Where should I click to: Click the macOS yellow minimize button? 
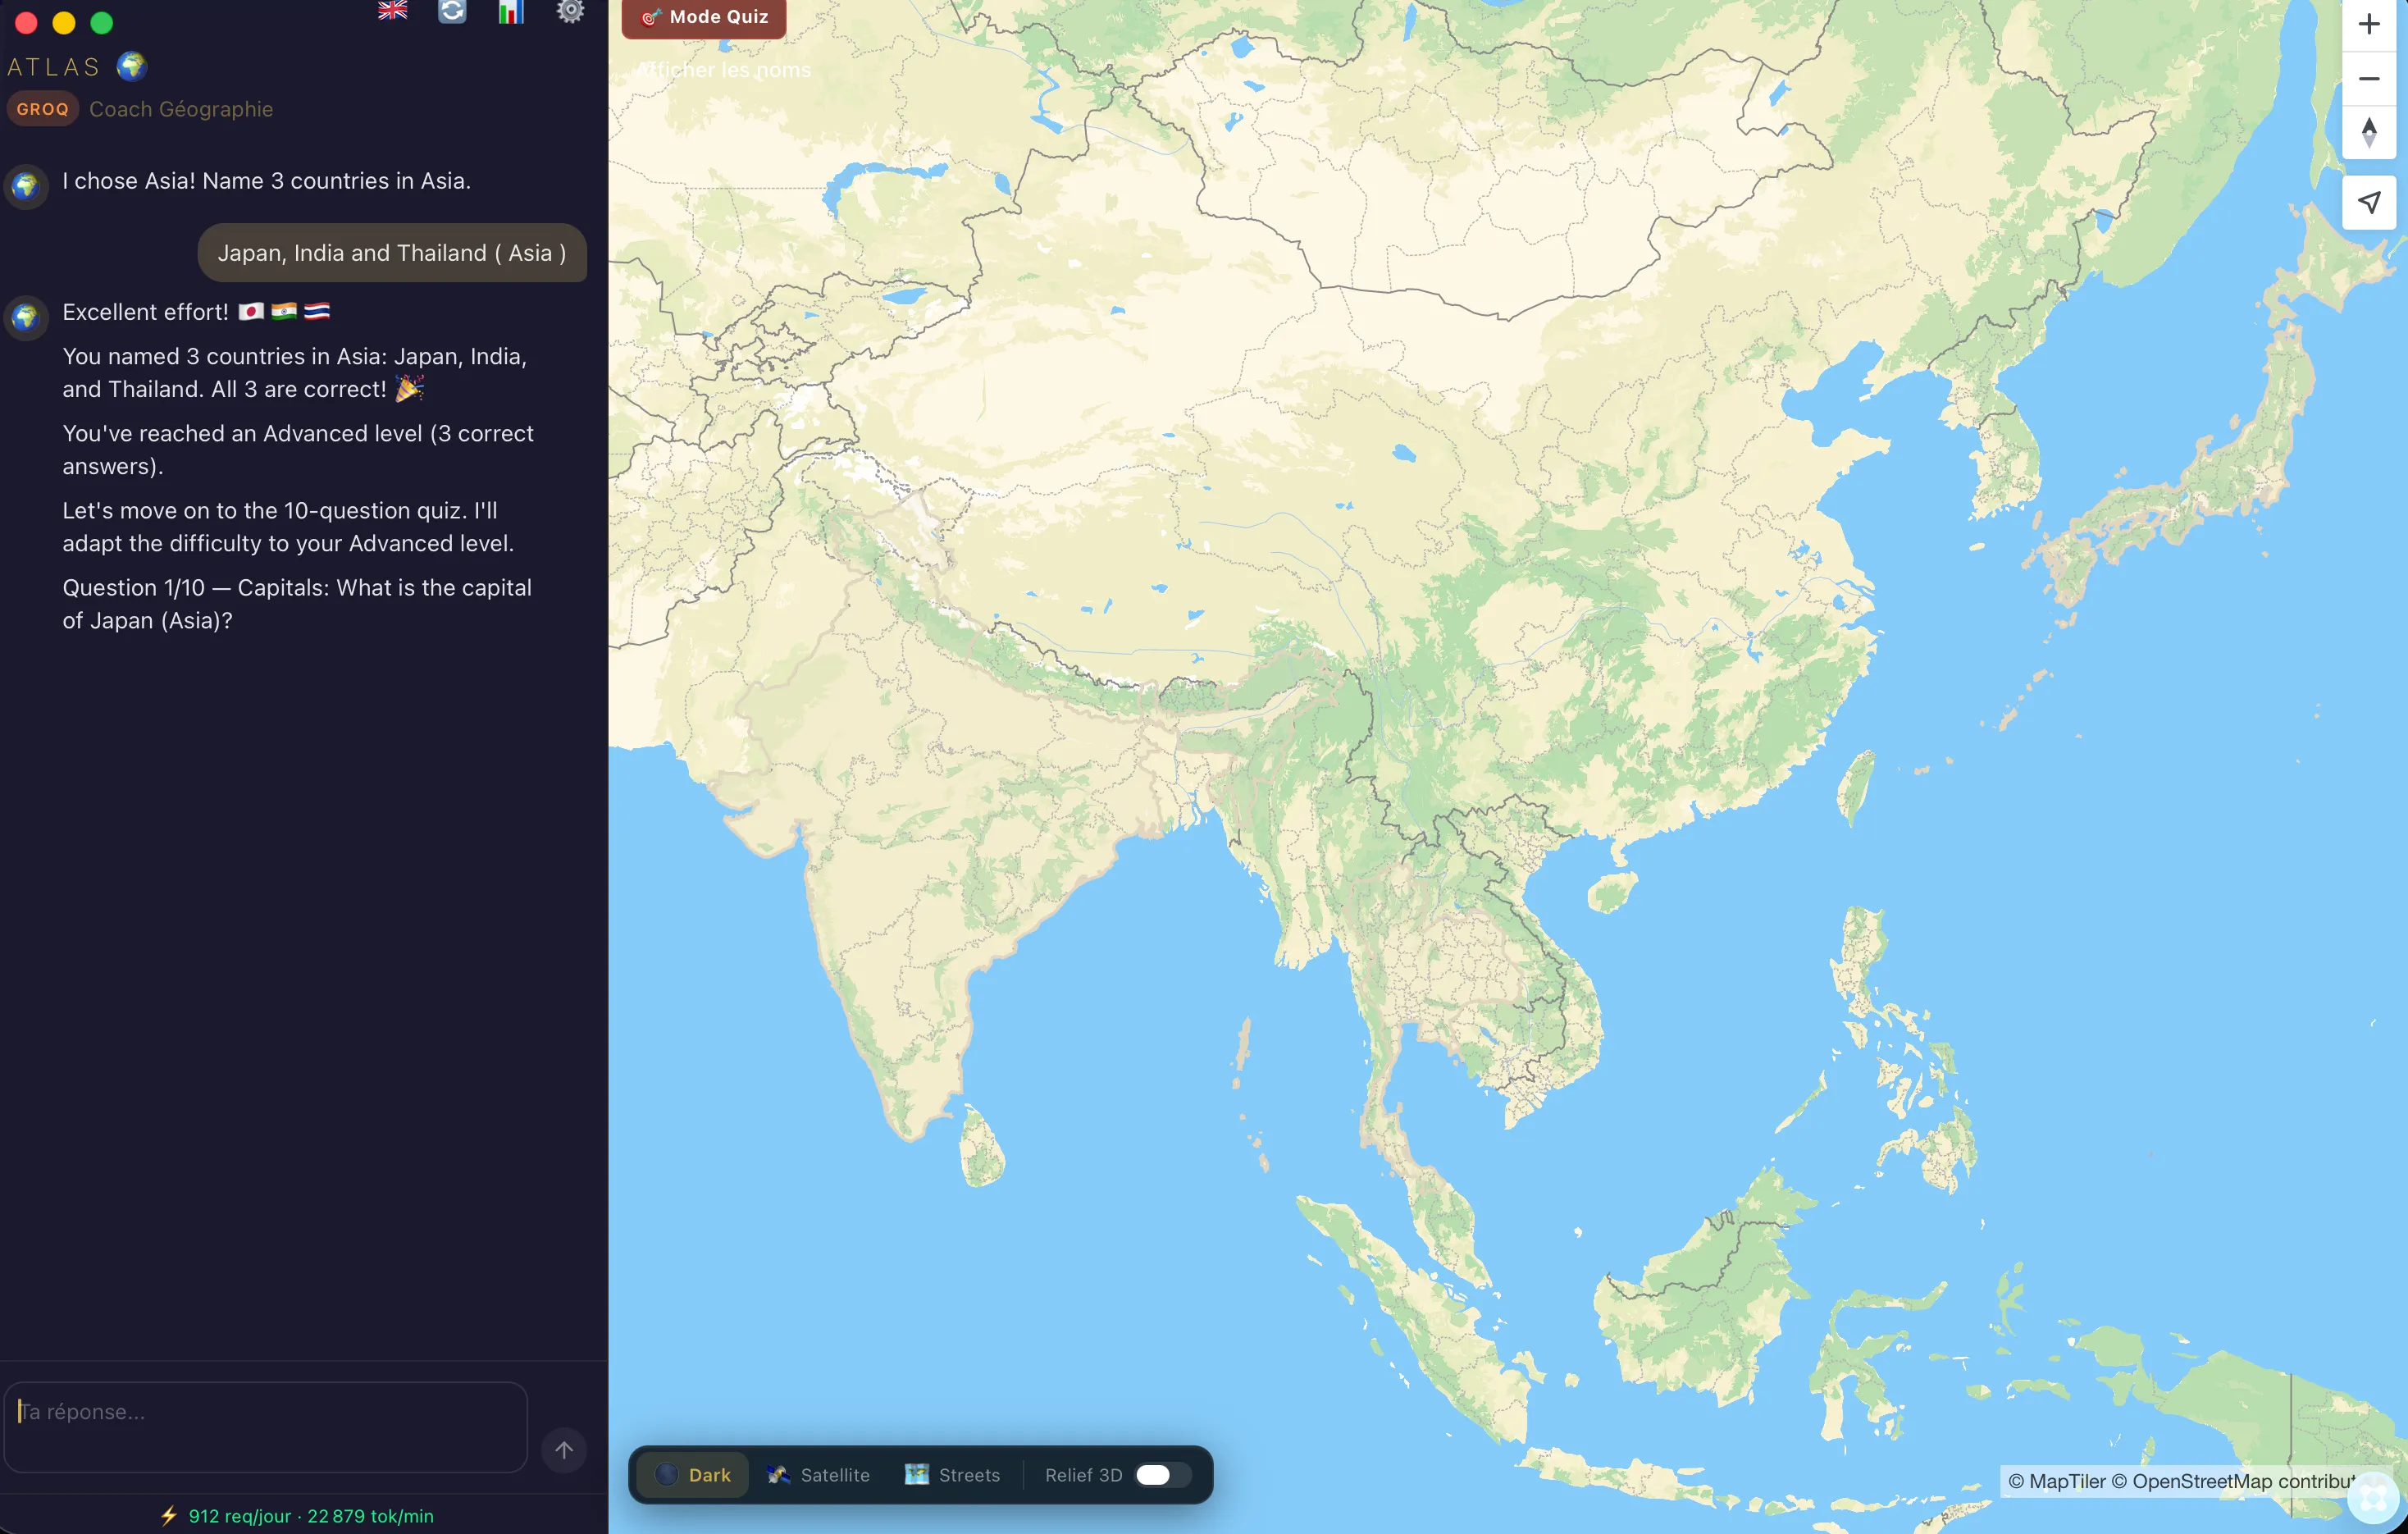coord(64,23)
